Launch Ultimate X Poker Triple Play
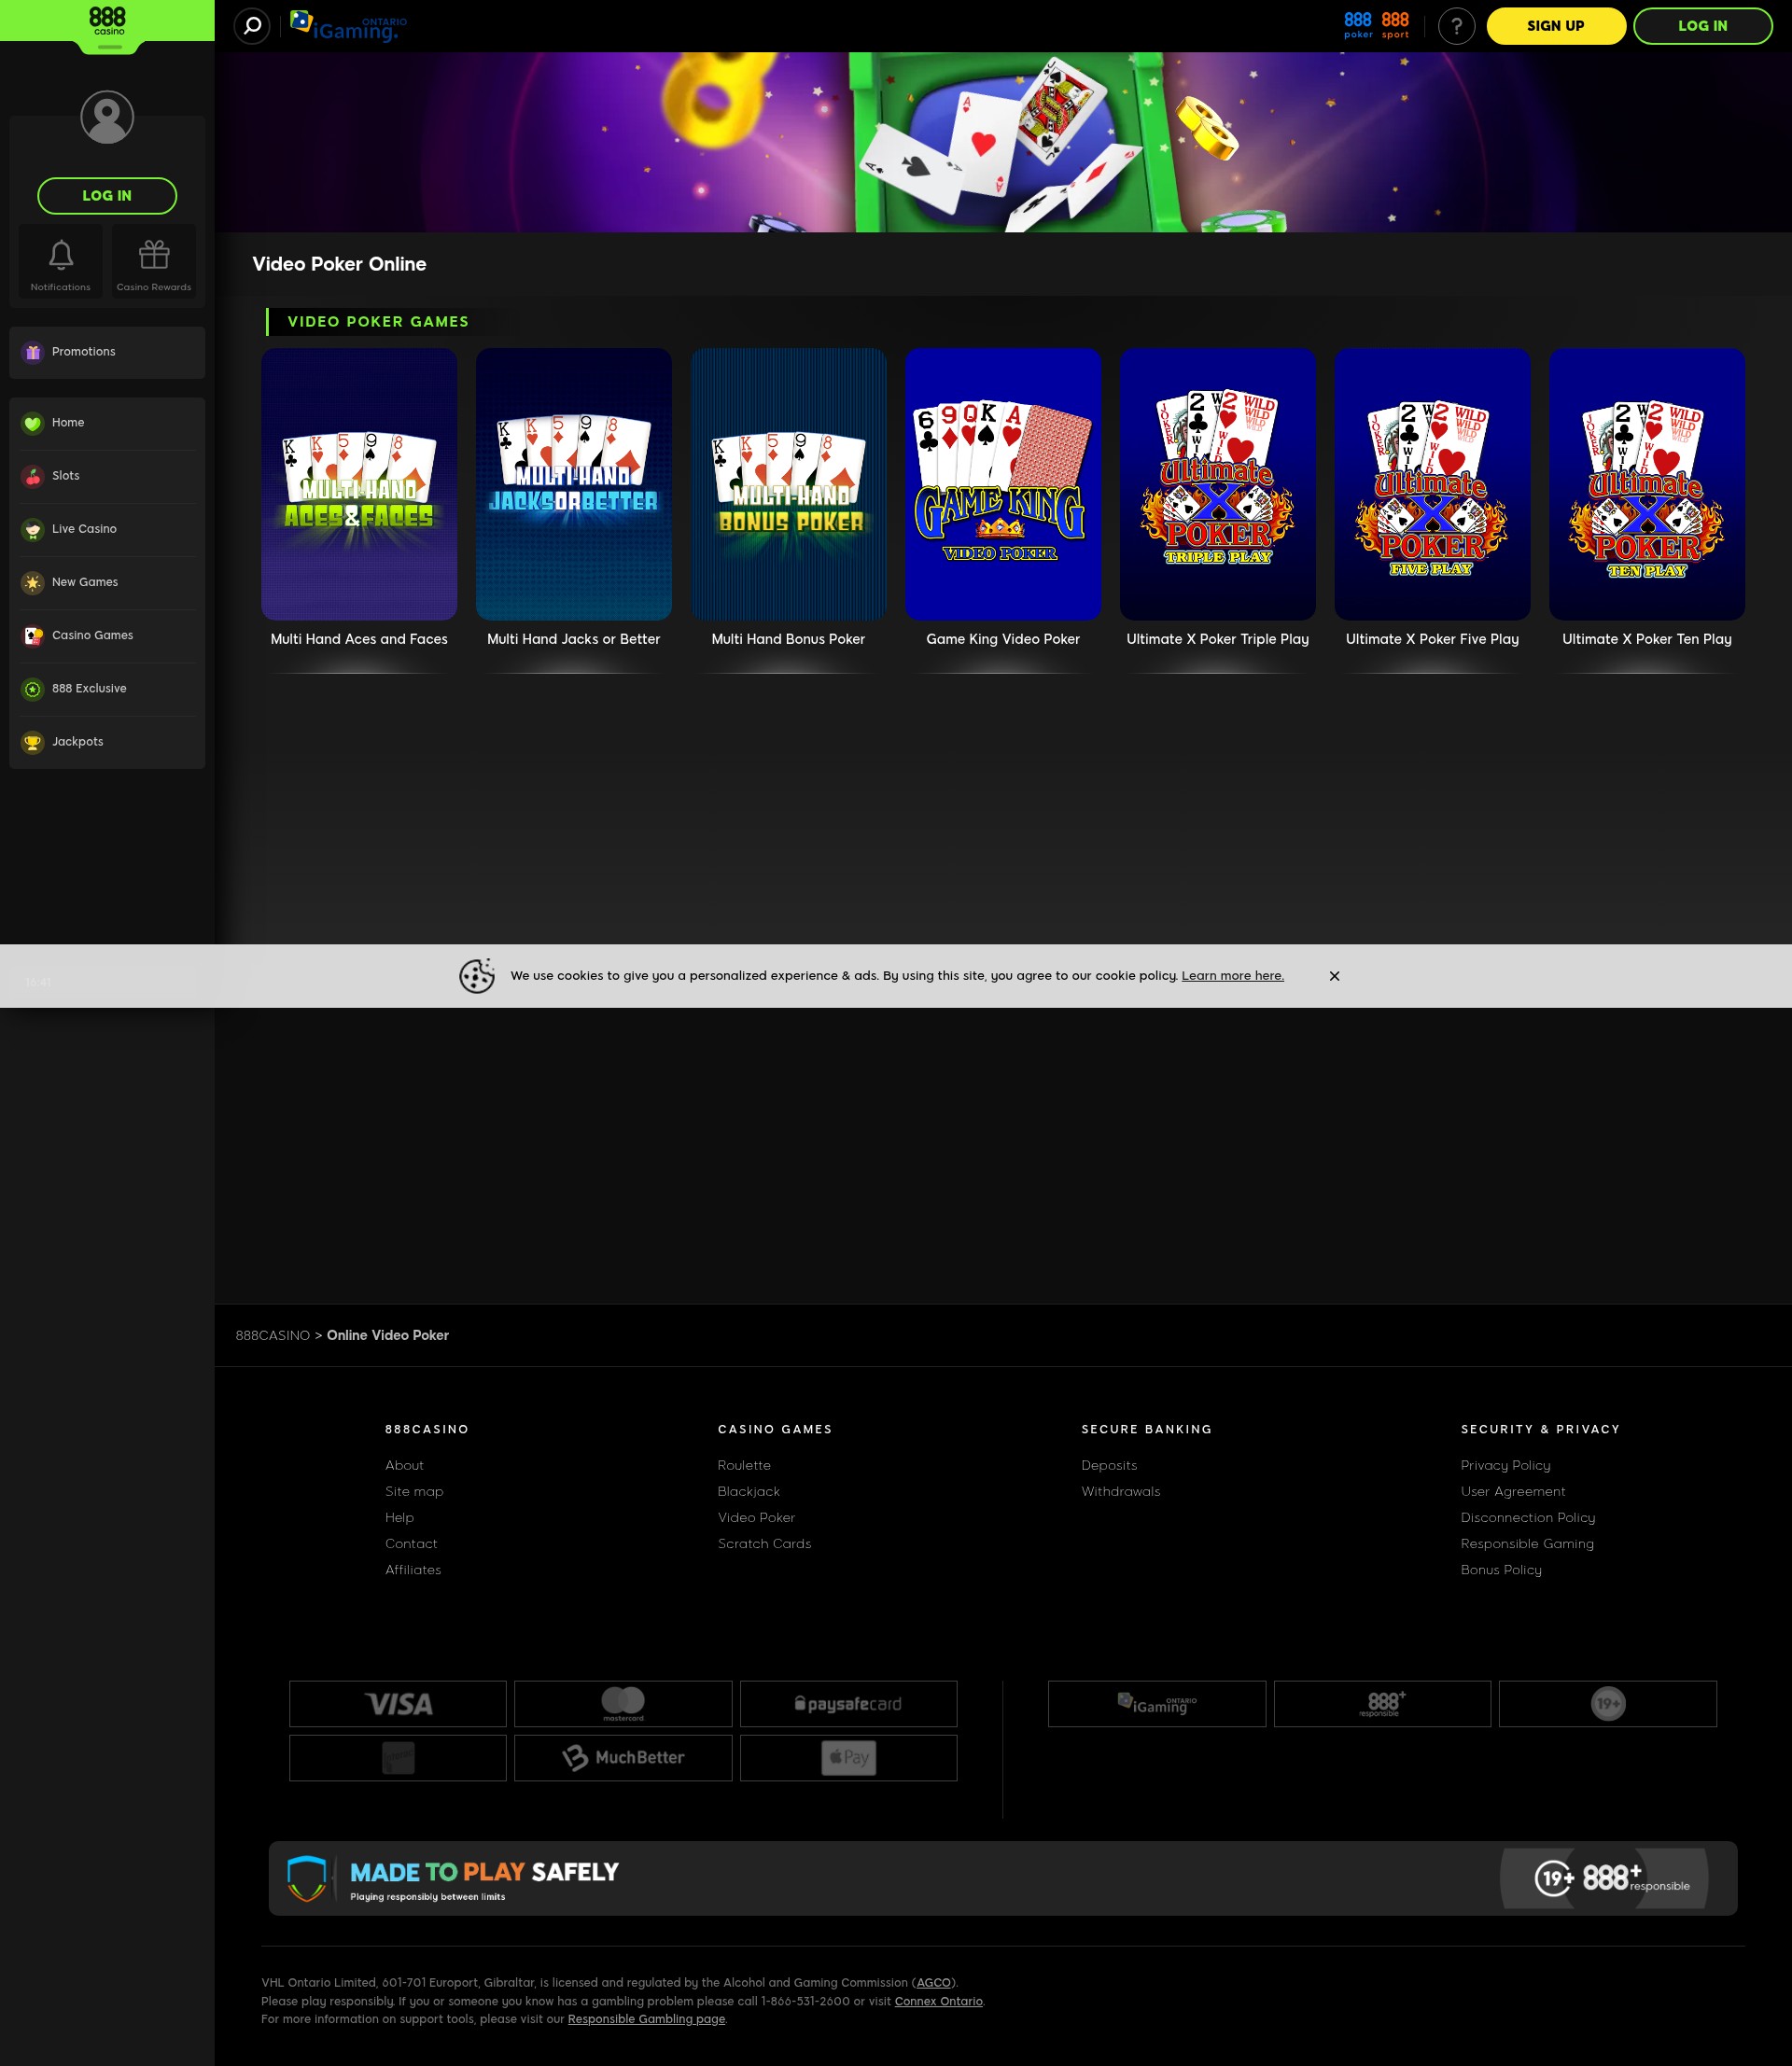This screenshot has height=2066, width=1792. 1218,484
